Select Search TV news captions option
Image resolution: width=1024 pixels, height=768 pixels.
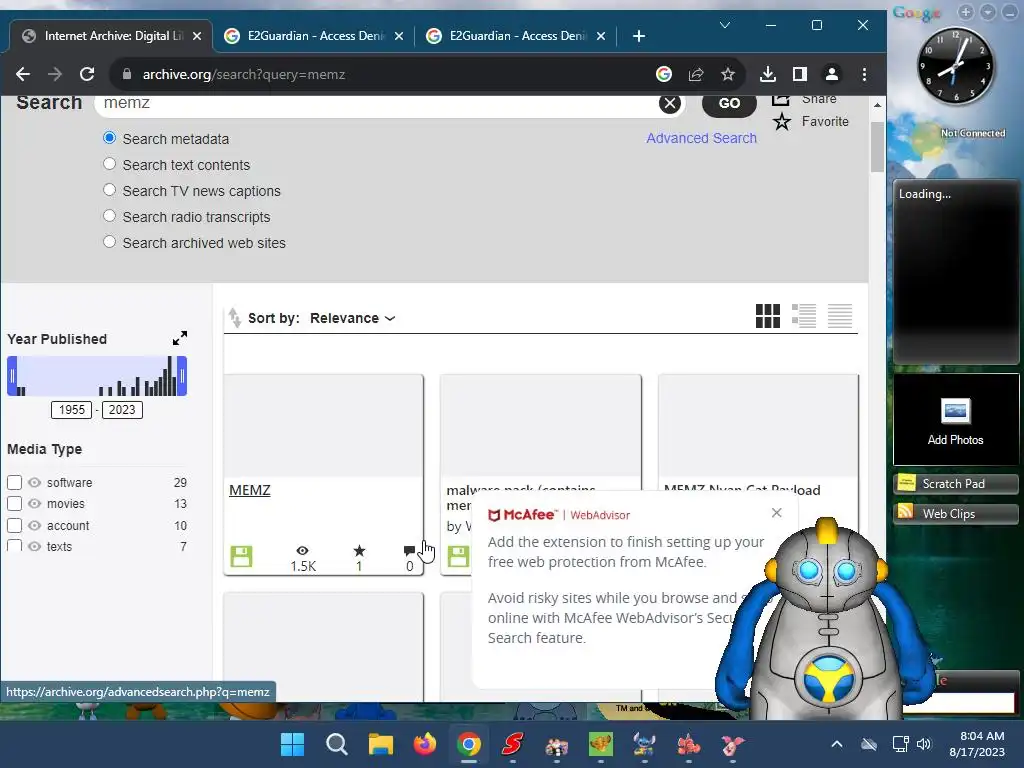[109, 190]
